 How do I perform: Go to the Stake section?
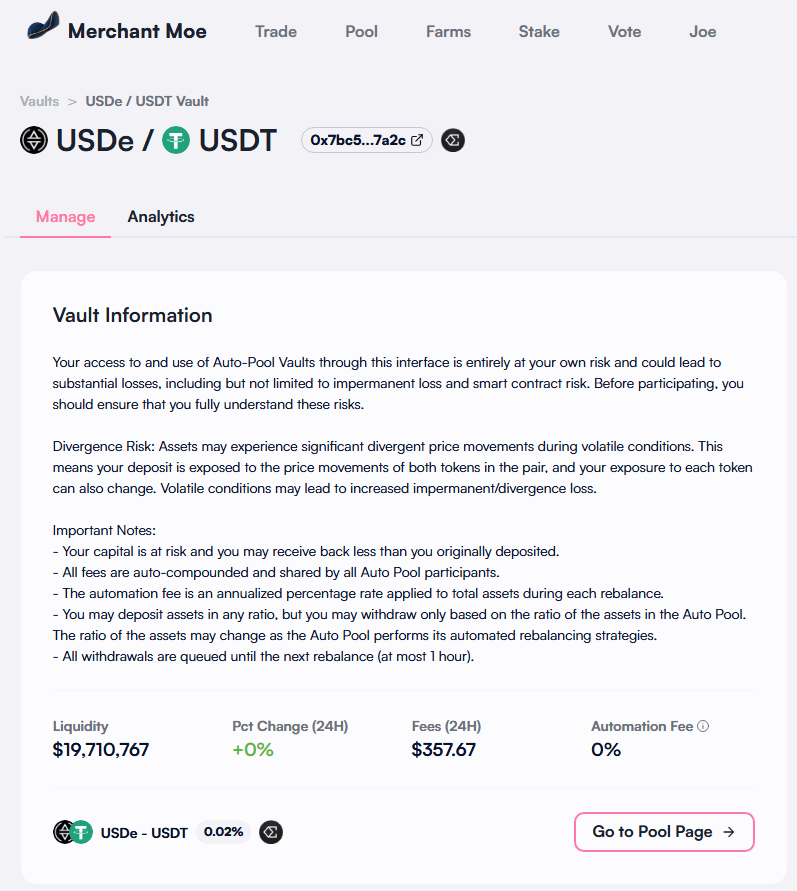click(x=539, y=31)
